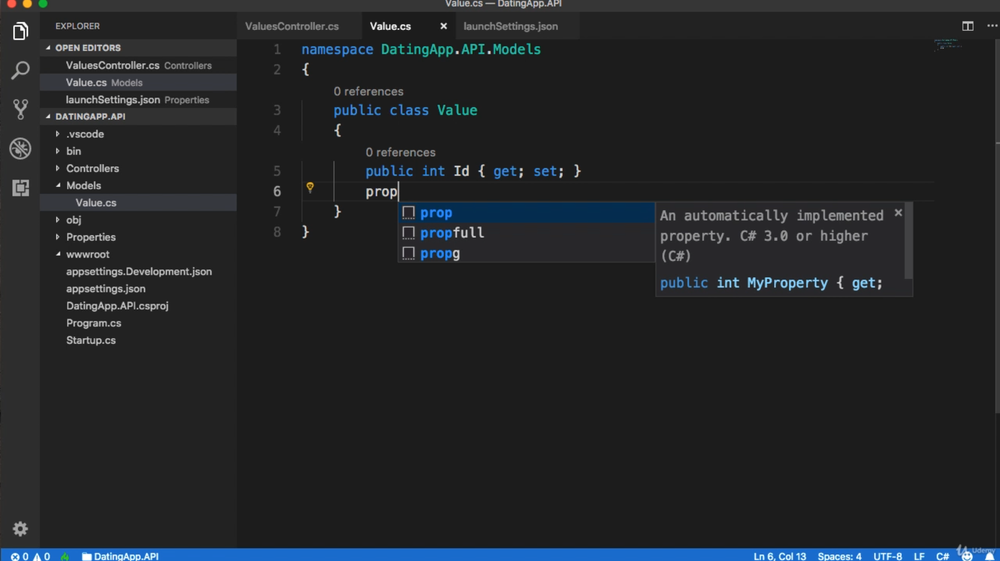Click the 0 references lens above class Value
1000x561 pixels.
point(368,91)
